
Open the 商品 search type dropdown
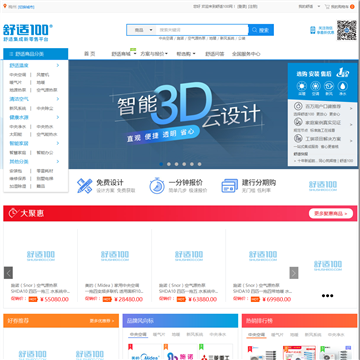[x=142, y=30]
